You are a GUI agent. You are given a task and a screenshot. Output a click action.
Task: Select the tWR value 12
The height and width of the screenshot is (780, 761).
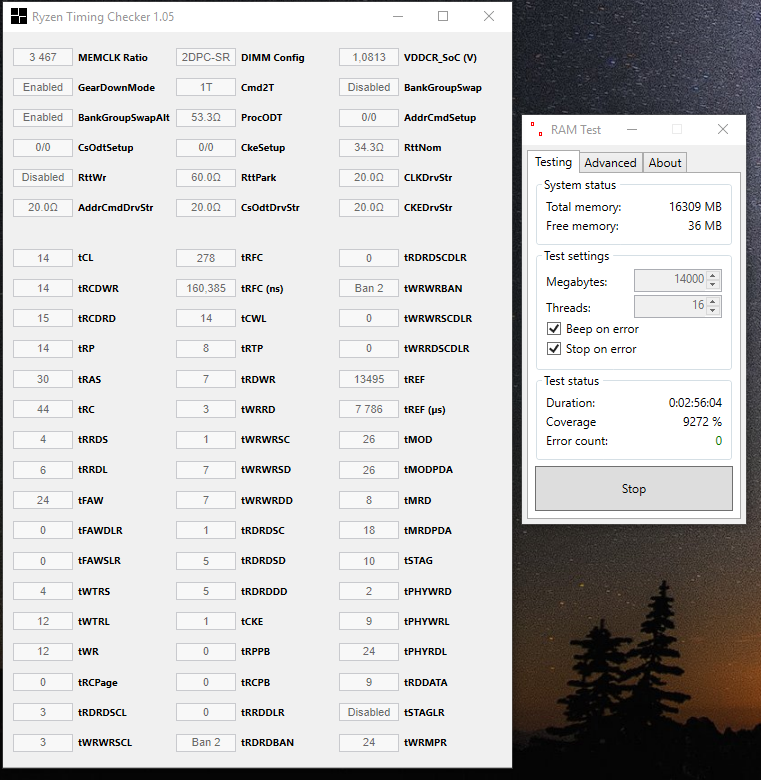click(x=43, y=651)
